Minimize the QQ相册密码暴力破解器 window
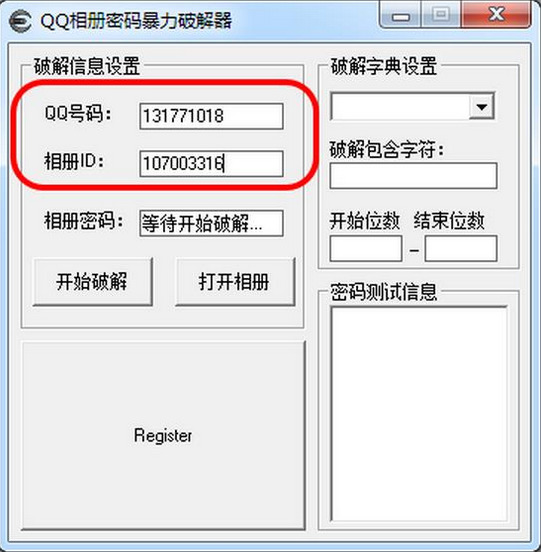The height and width of the screenshot is (552, 541). (401, 15)
